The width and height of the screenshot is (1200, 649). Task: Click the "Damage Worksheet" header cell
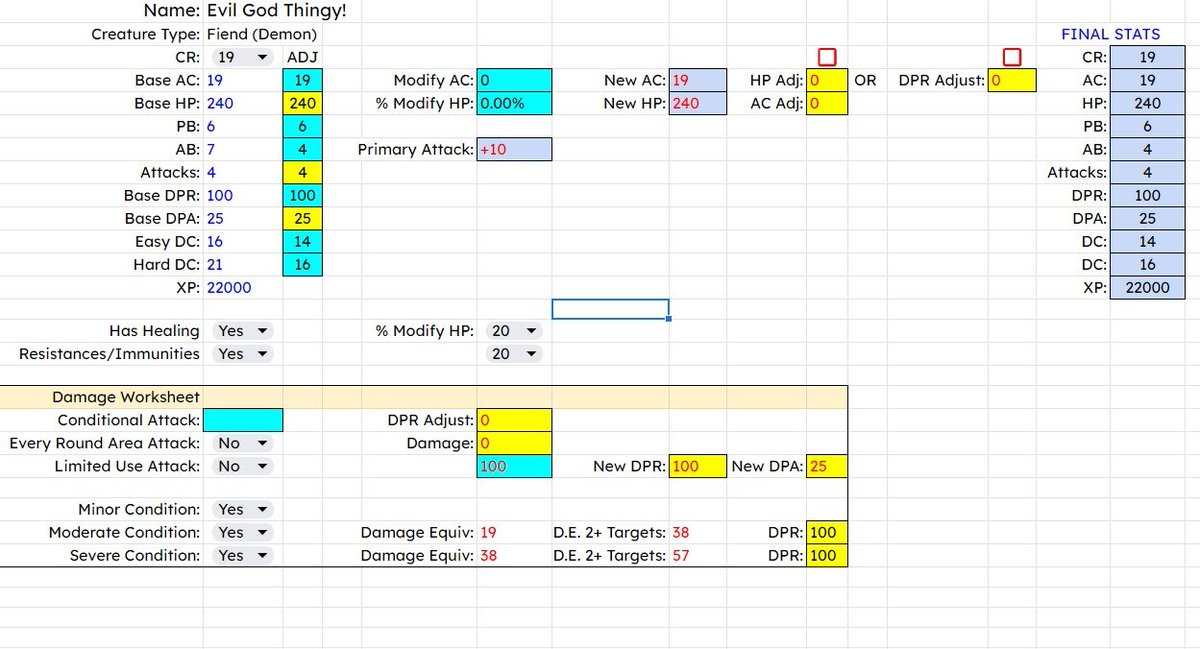[126, 397]
